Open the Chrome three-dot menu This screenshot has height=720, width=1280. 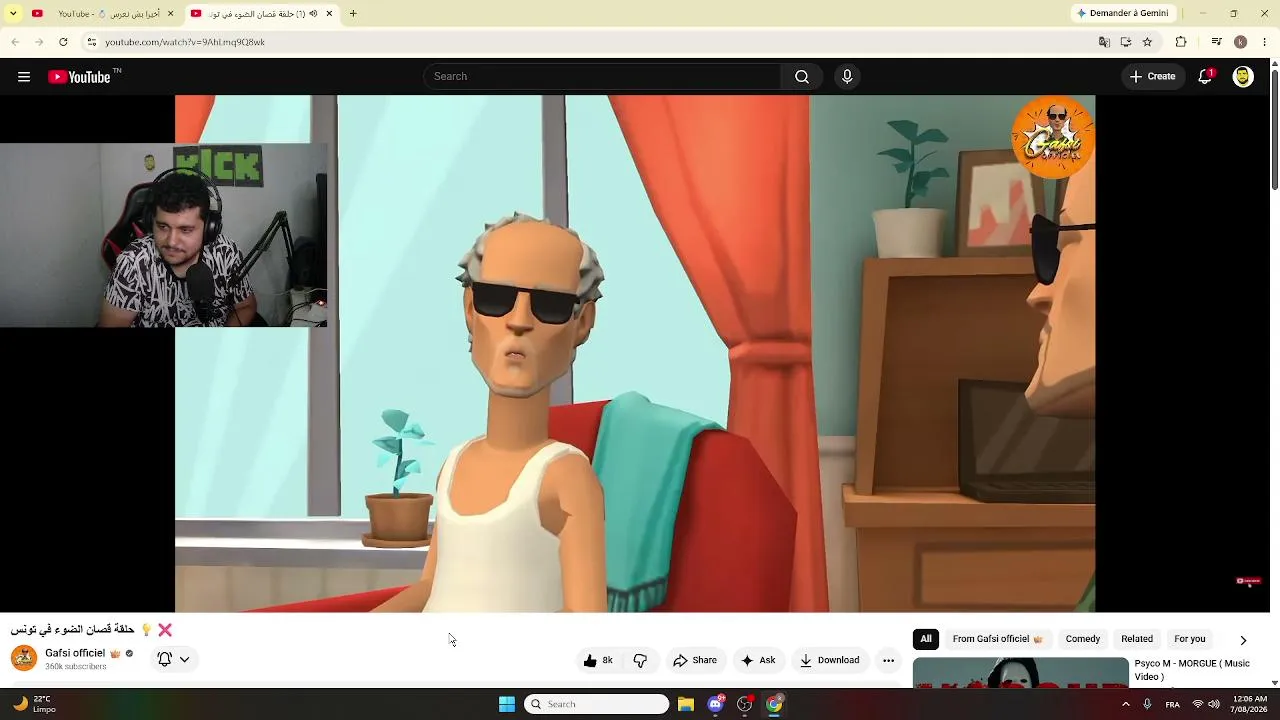click(x=1265, y=42)
